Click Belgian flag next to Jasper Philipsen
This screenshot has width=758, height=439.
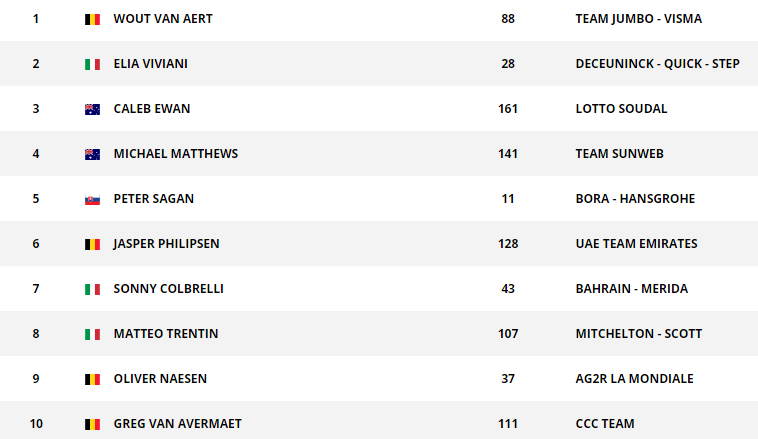(x=92, y=244)
